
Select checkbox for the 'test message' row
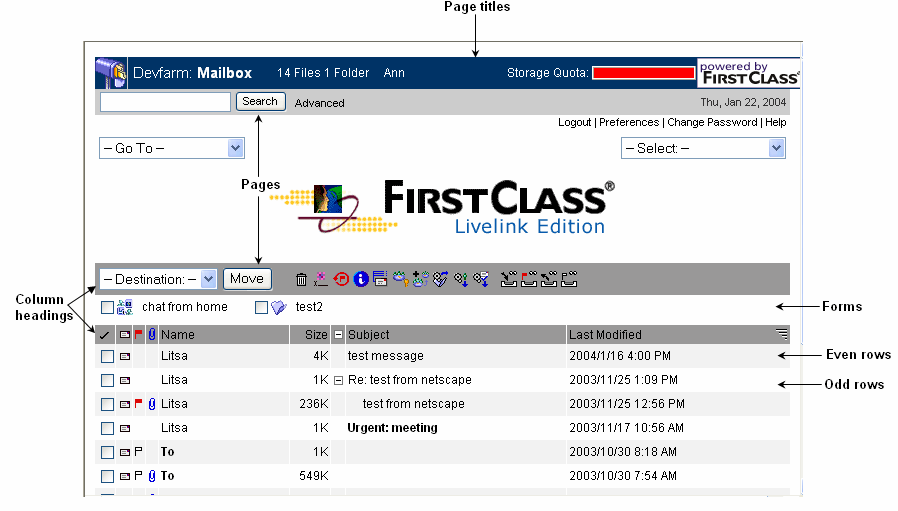(x=107, y=356)
